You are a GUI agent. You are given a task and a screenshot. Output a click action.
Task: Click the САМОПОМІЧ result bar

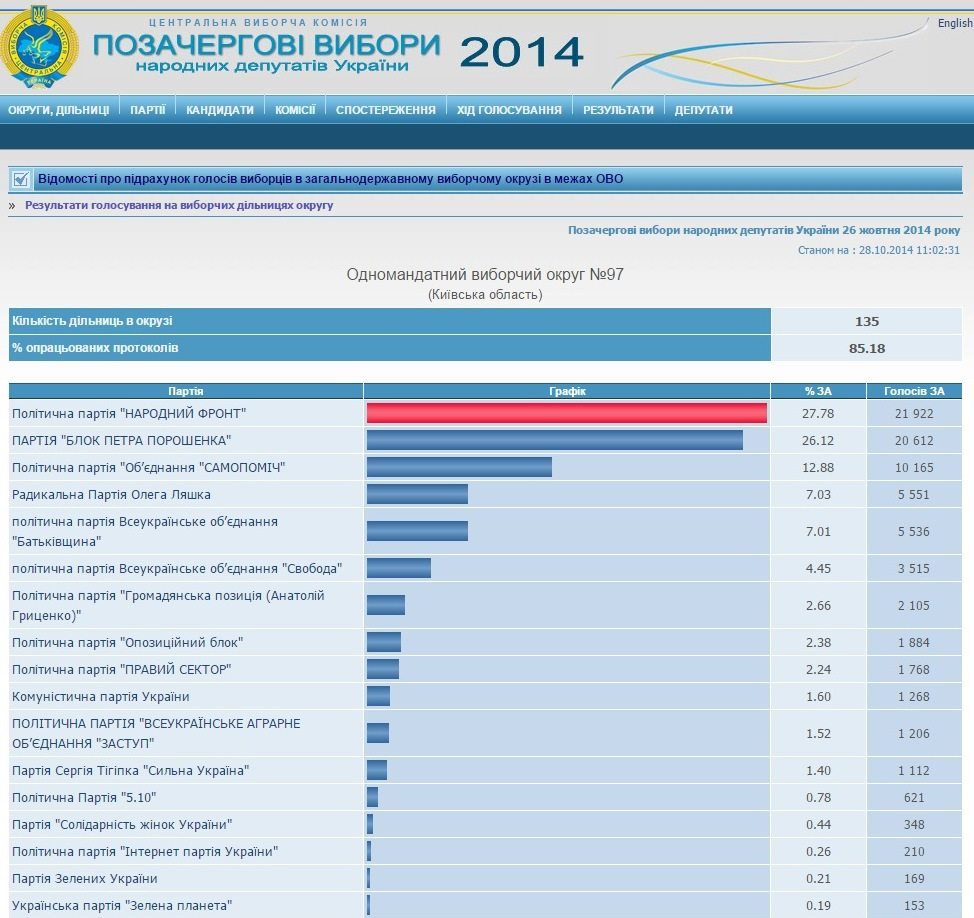(x=459, y=467)
